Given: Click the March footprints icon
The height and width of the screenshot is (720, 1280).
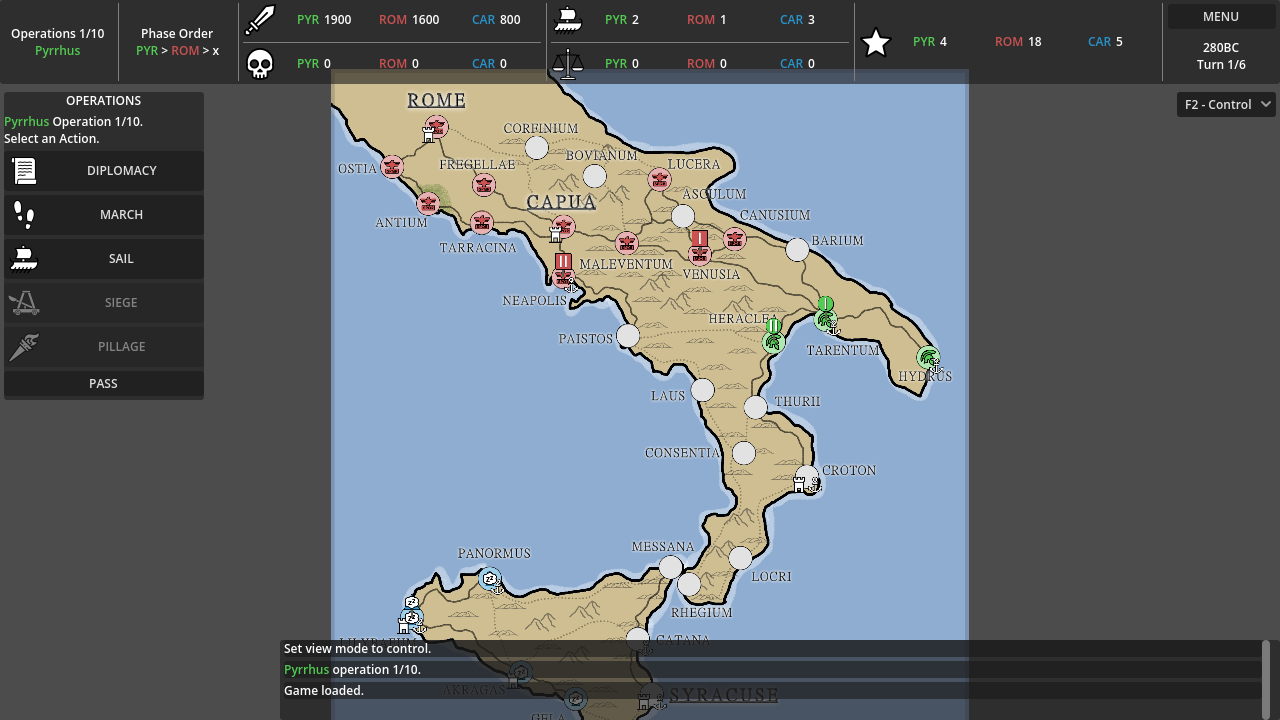Looking at the screenshot, I should [x=24, y=215].
